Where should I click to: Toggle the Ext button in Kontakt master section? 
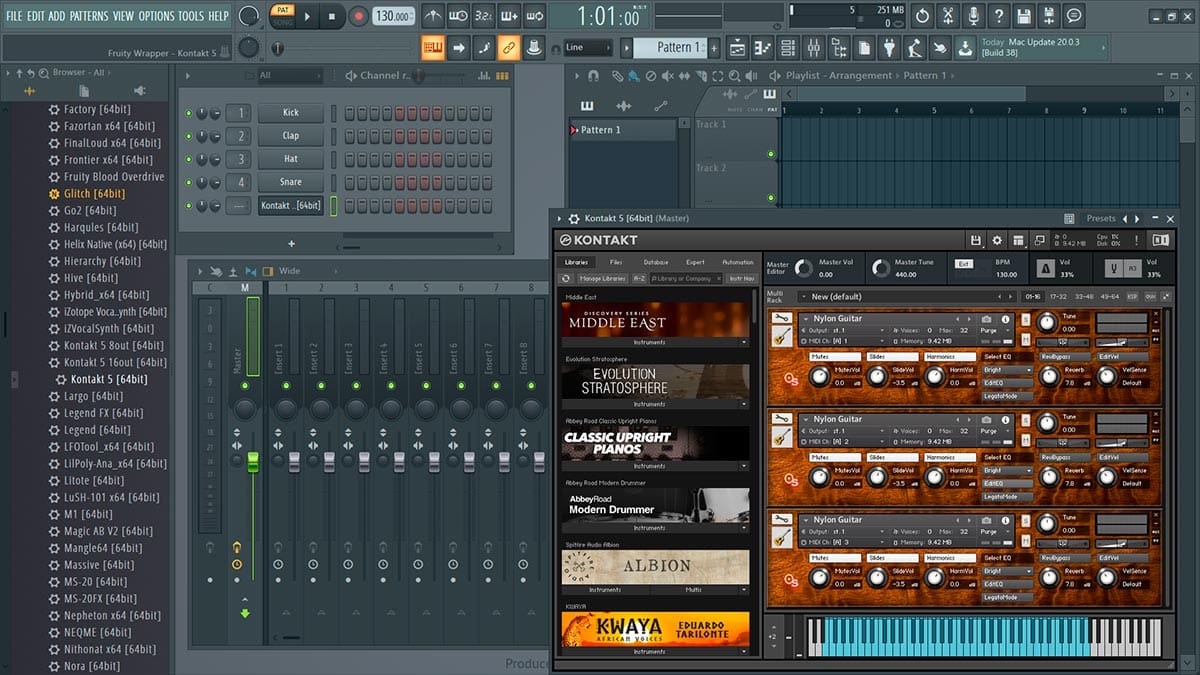pyautogui.click(x=963, y=264)
